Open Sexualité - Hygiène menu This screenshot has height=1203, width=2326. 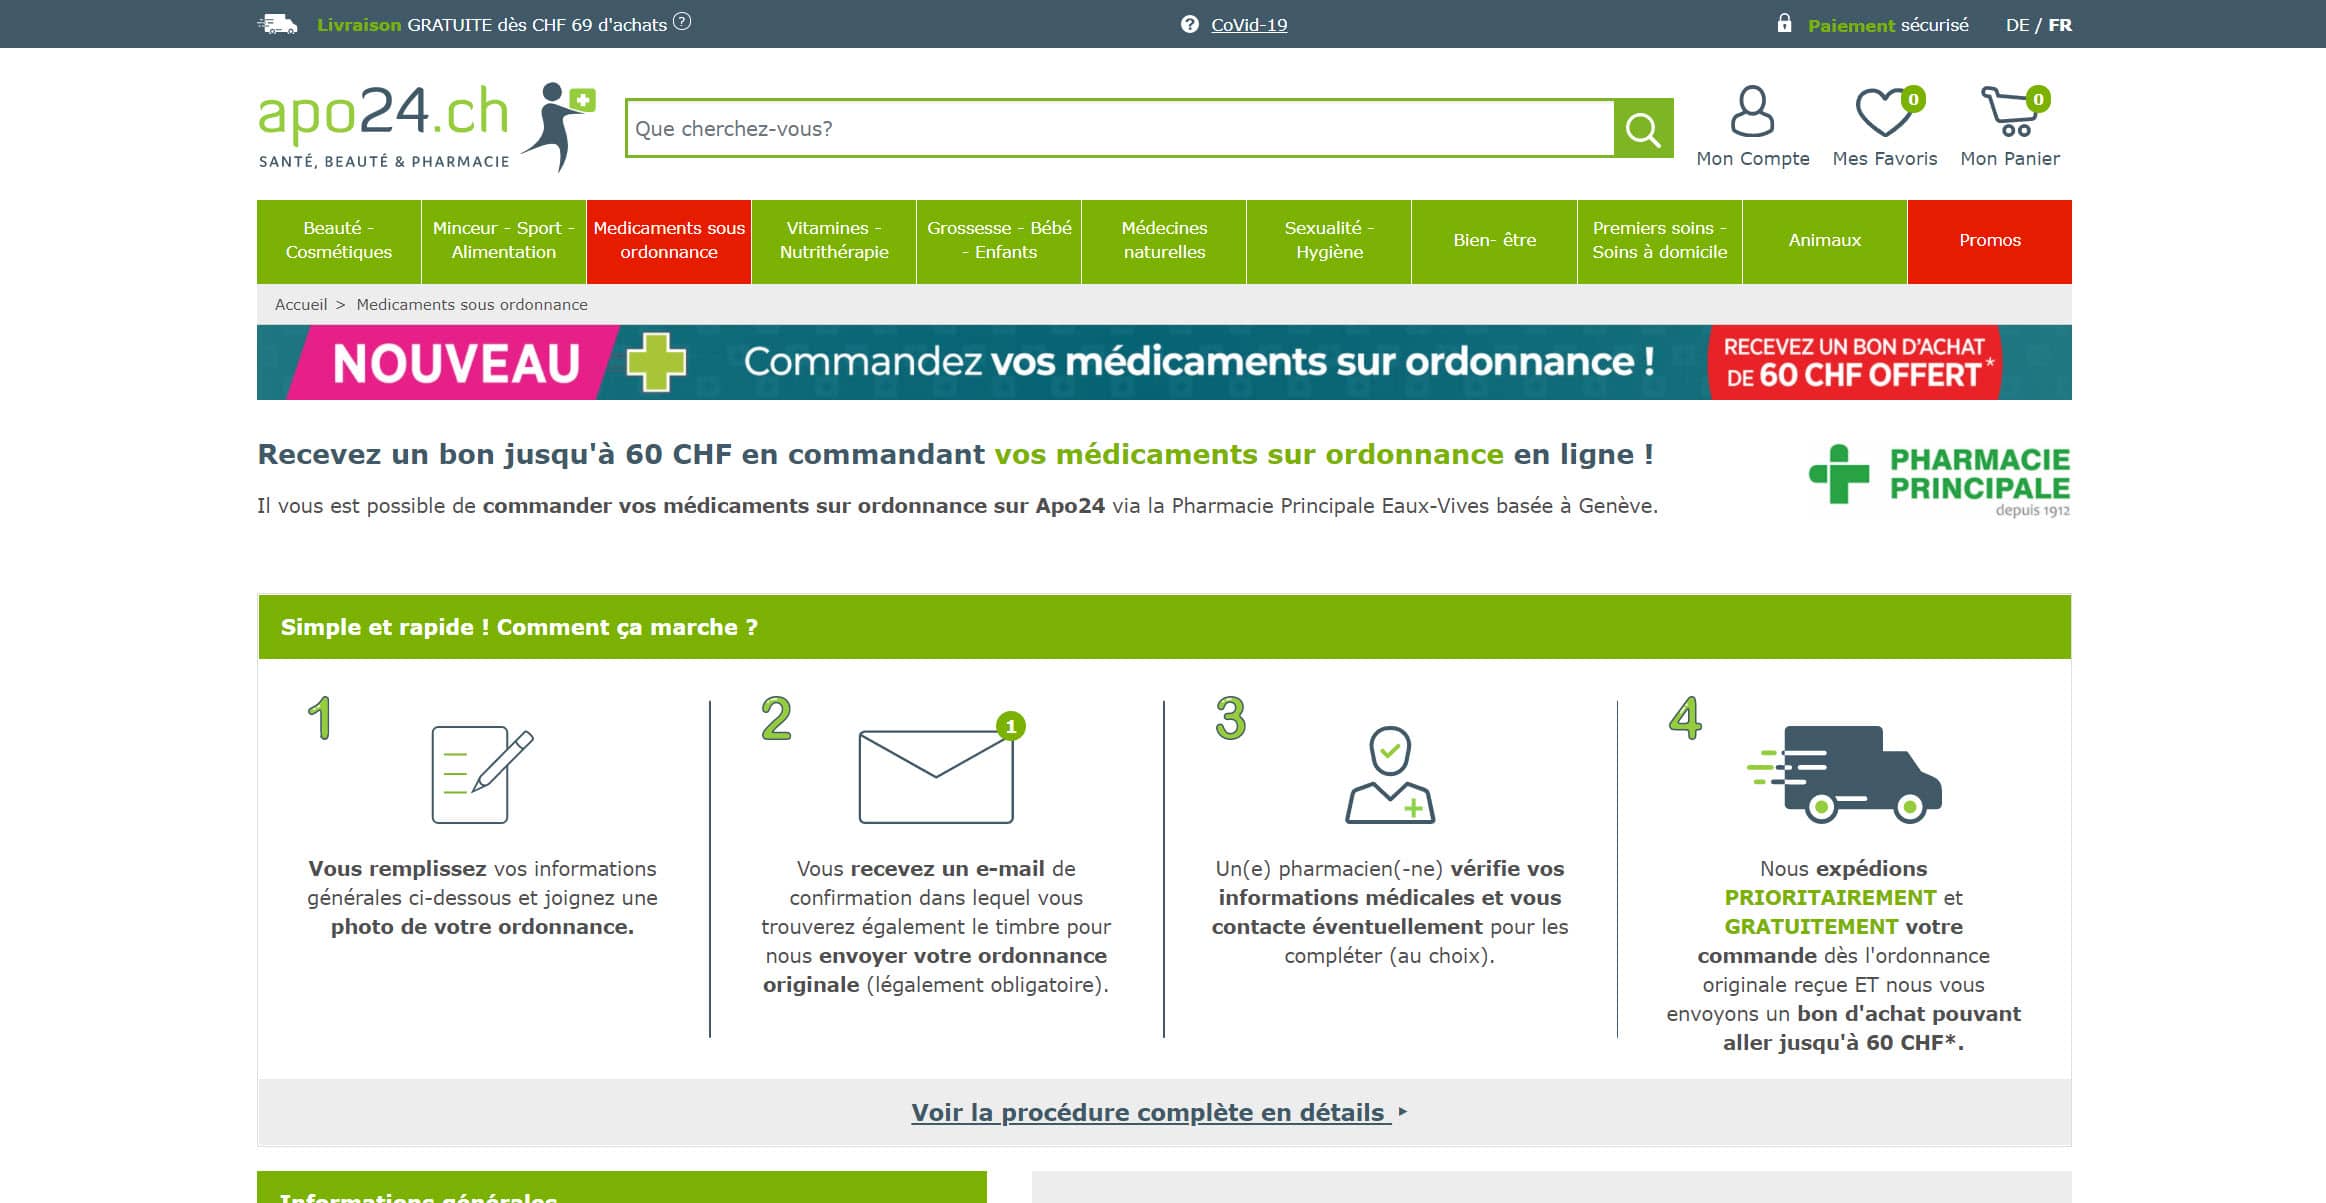click(x=1329, y=241)
